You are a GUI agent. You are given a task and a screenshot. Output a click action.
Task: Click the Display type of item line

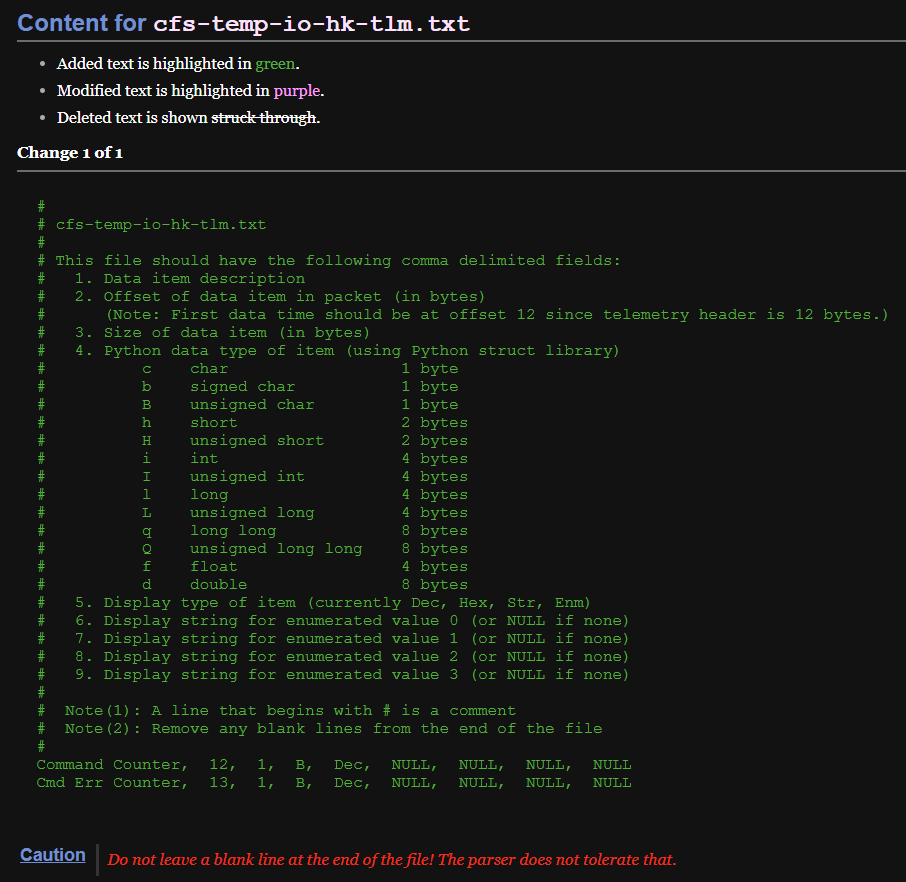click(333, 603)
